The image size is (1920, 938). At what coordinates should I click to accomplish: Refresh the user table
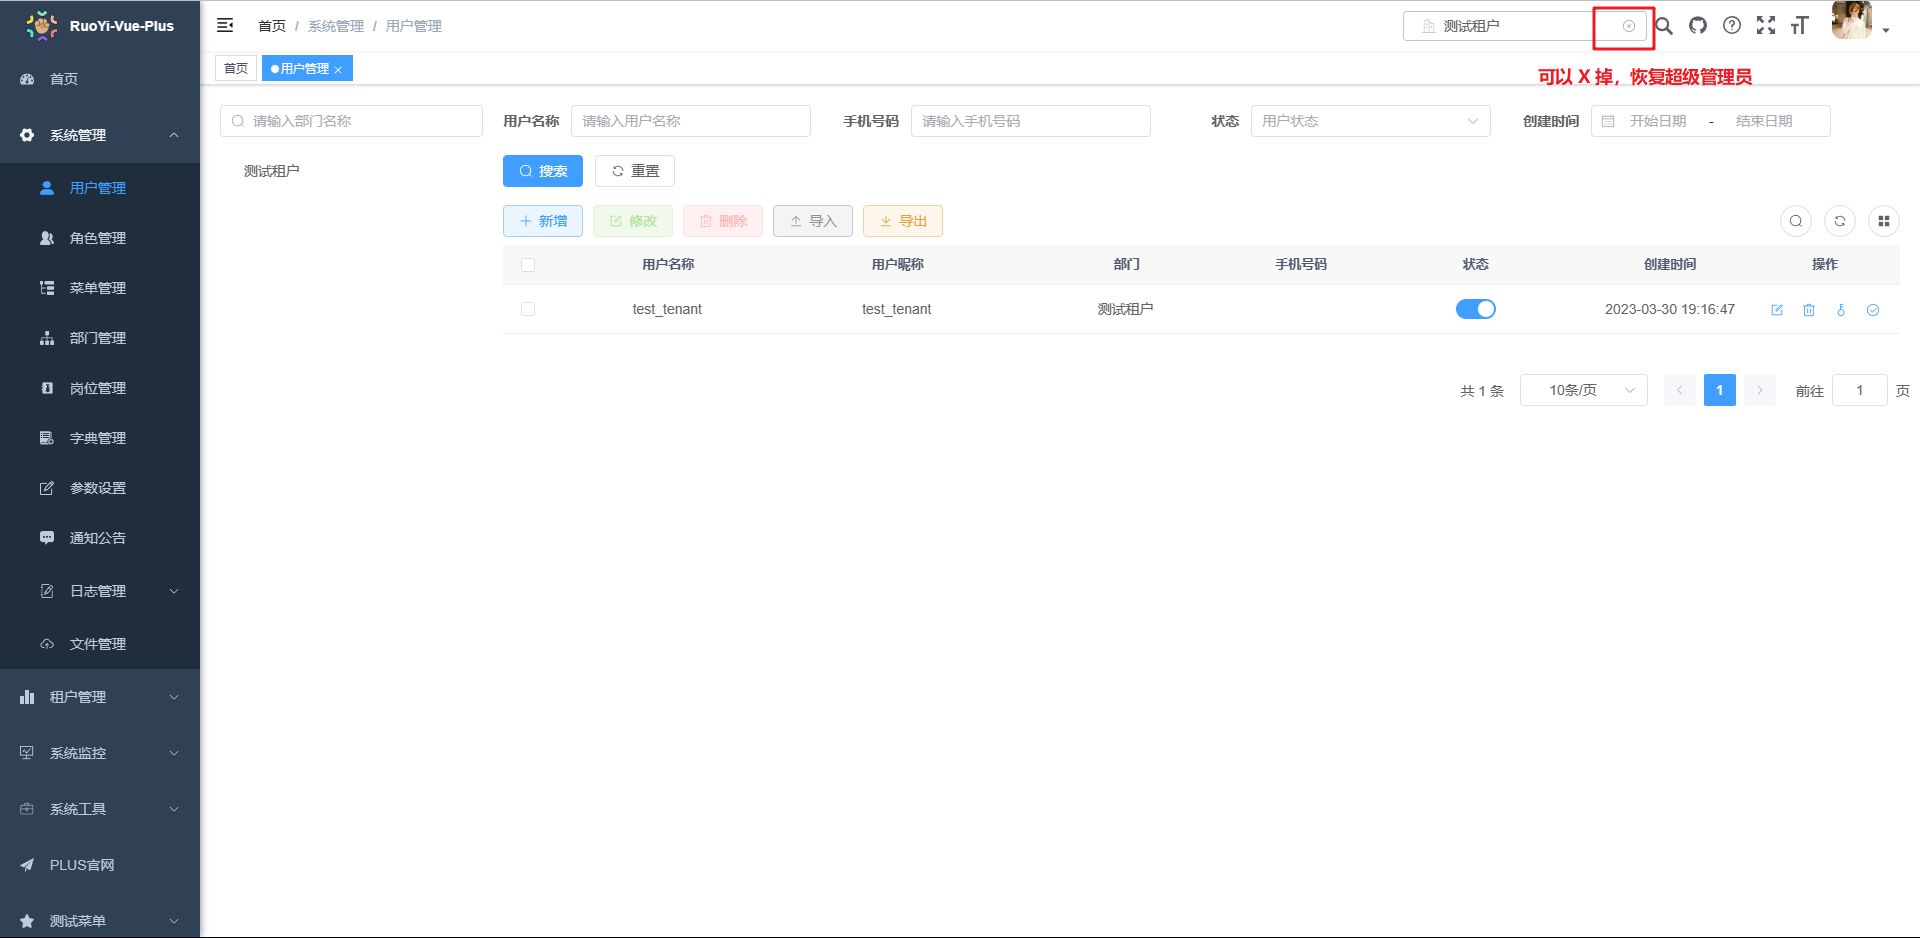pos(1840,221)
